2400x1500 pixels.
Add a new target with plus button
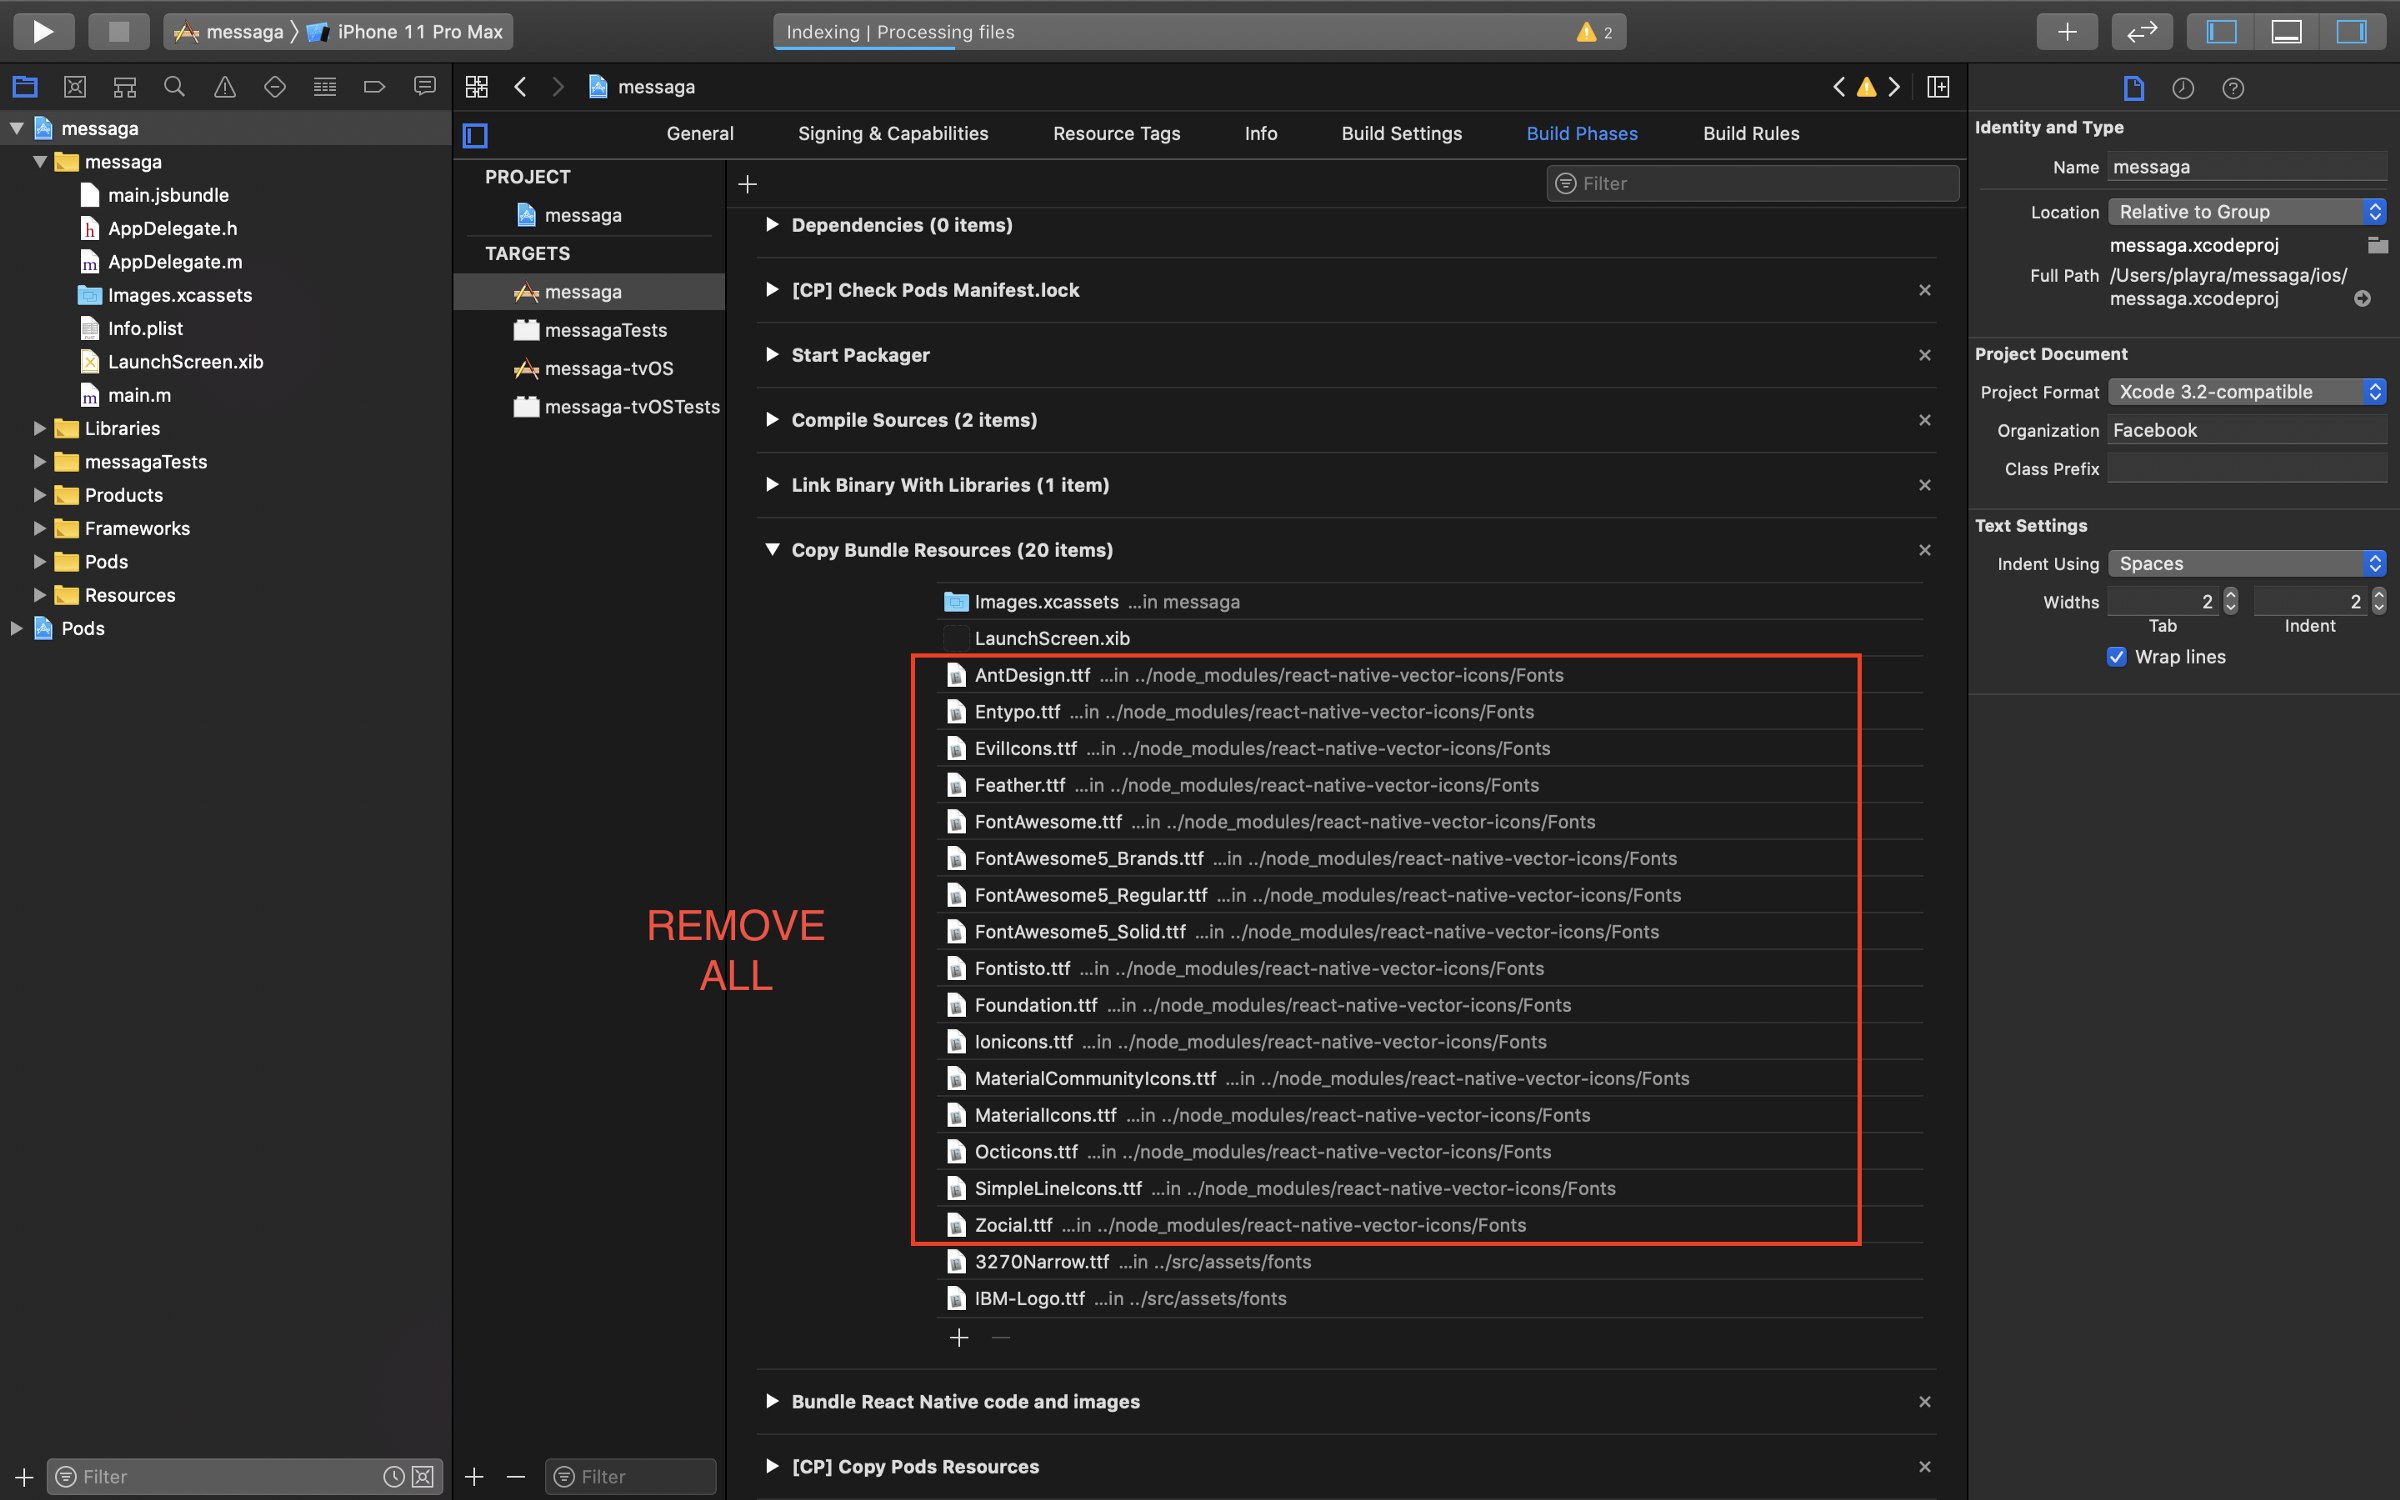(x=474, y=1477)
